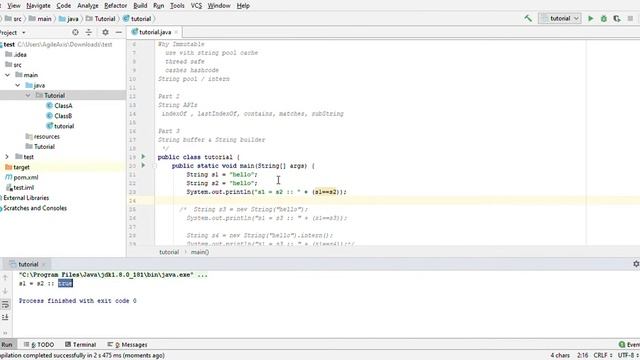Image resolution: width=640 pixels, height=360 pixels.
Task: Click the CRLF line separator in status bar
Action: coord(602,356)
